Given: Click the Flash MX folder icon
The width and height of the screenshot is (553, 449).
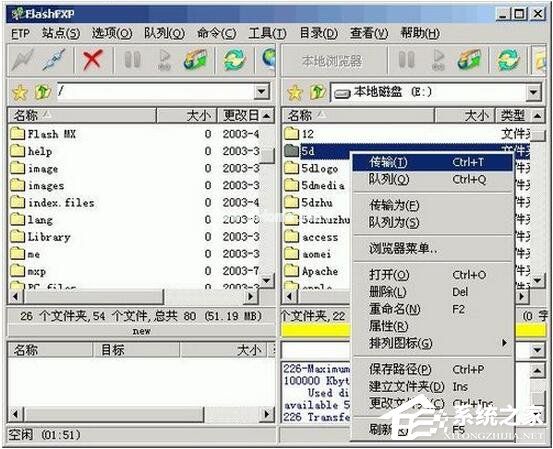Looking at the screenshot, I should [17, 134].
